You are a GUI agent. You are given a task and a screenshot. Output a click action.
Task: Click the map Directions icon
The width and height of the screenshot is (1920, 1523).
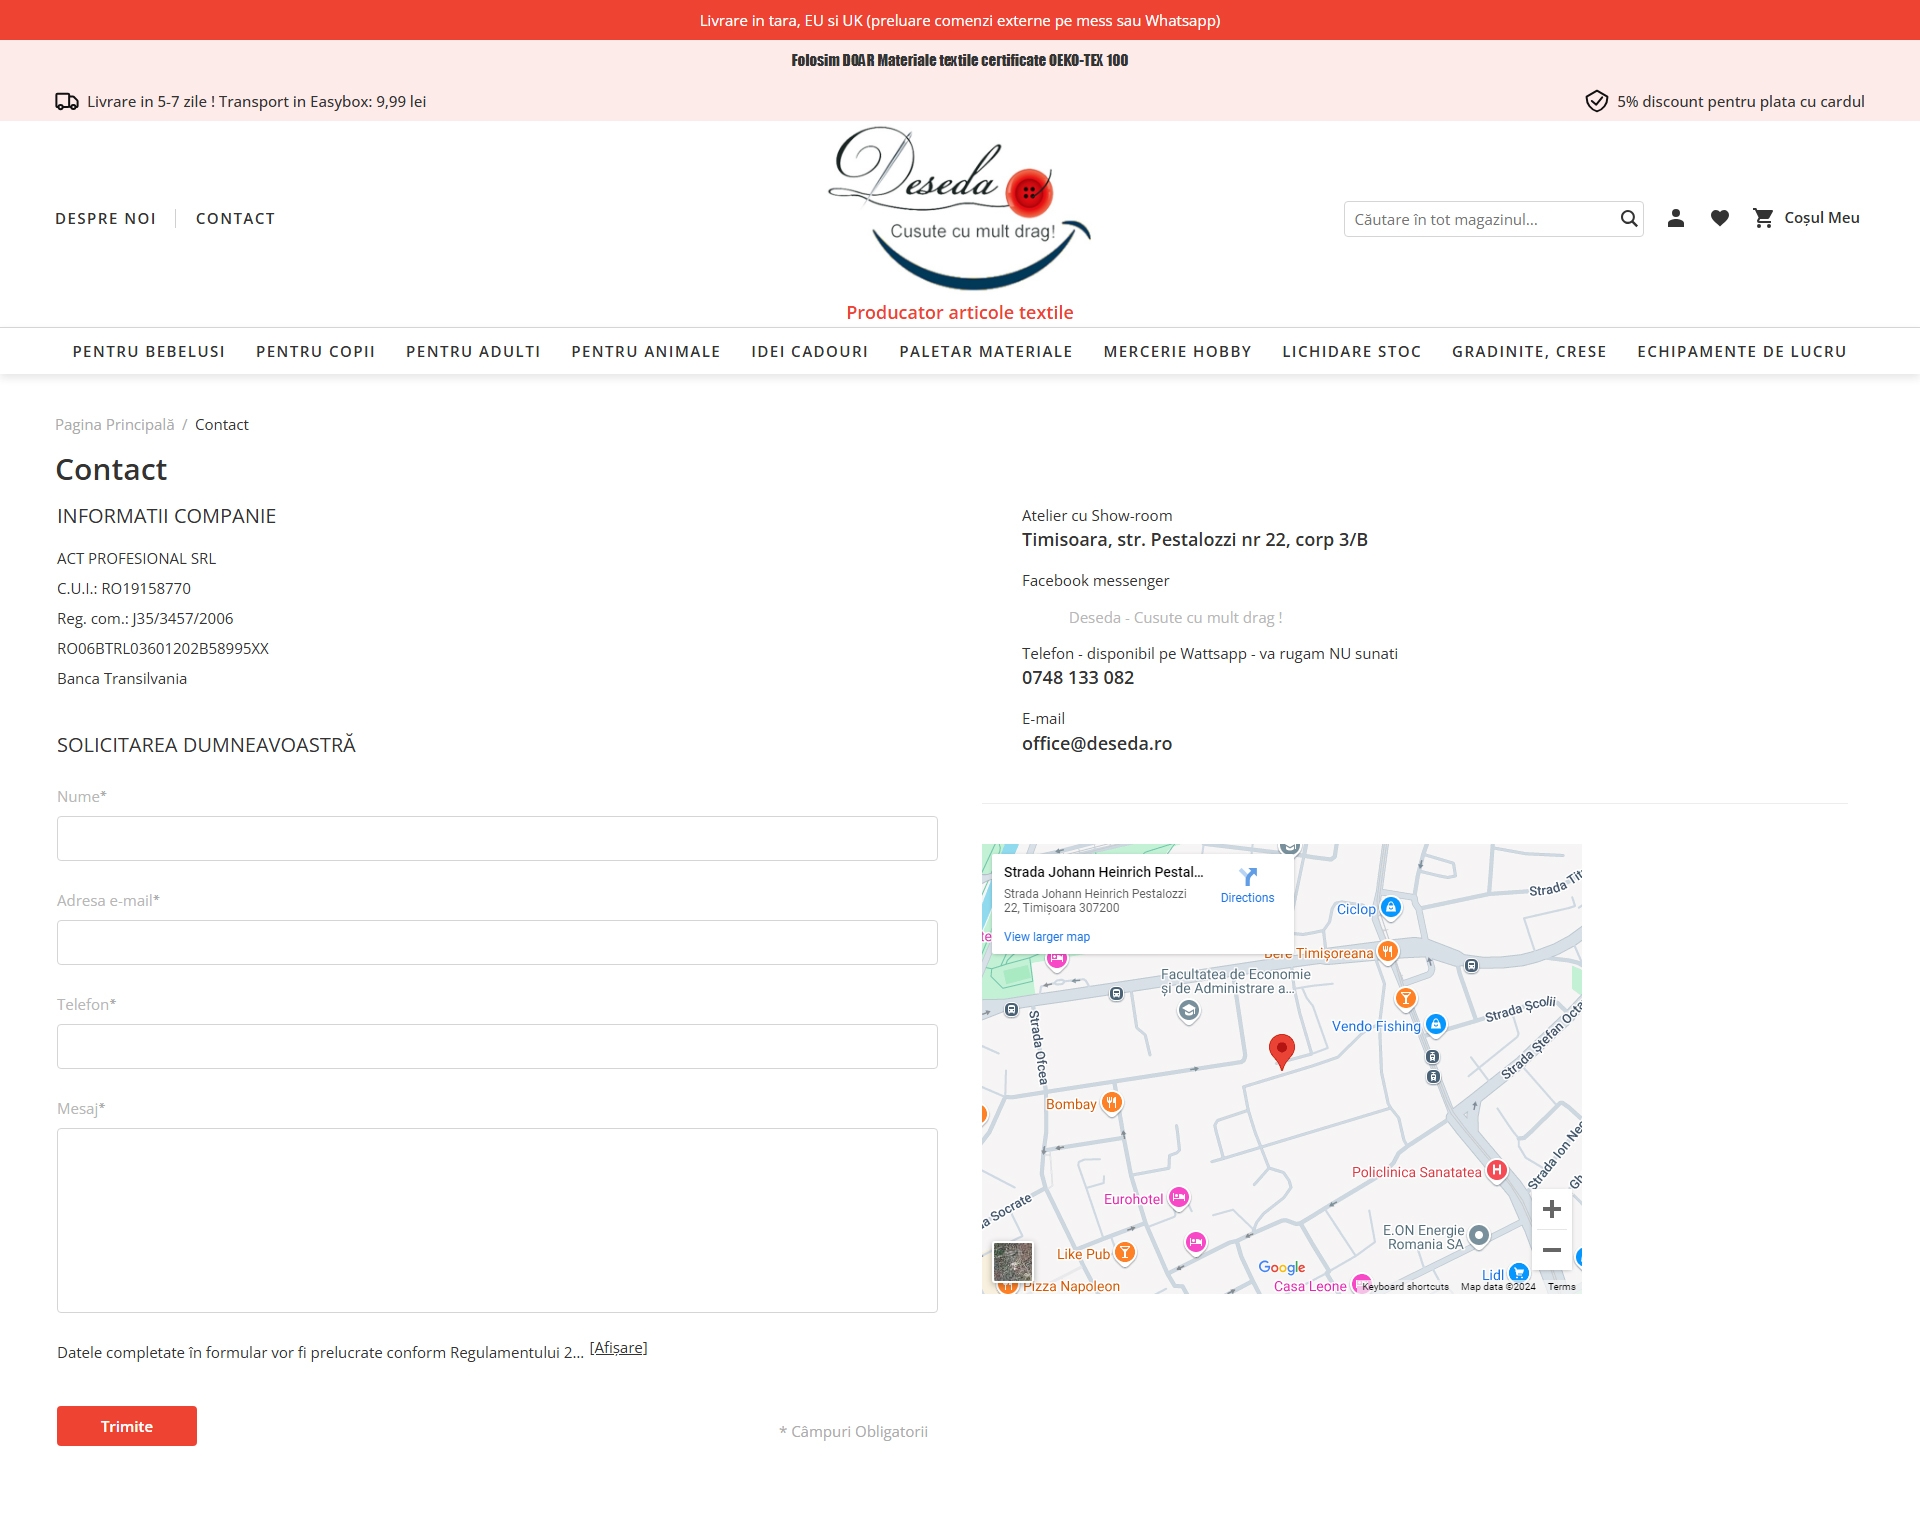(1247, 878)
